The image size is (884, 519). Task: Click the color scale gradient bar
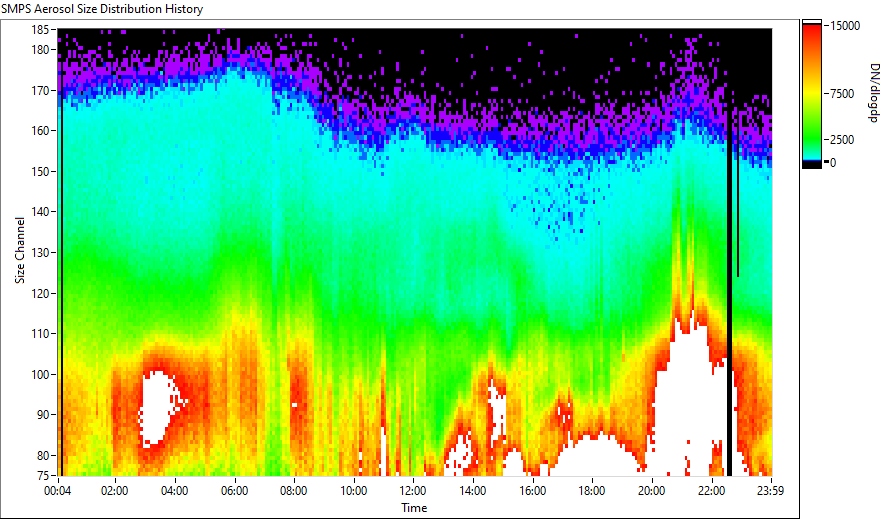click(812, 94)
